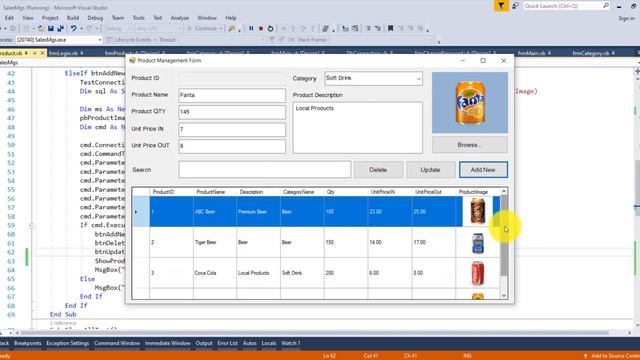Click the Save All icon
This screenshot has width=640, height=360.
pyautogui.click(x=60, y=29)
